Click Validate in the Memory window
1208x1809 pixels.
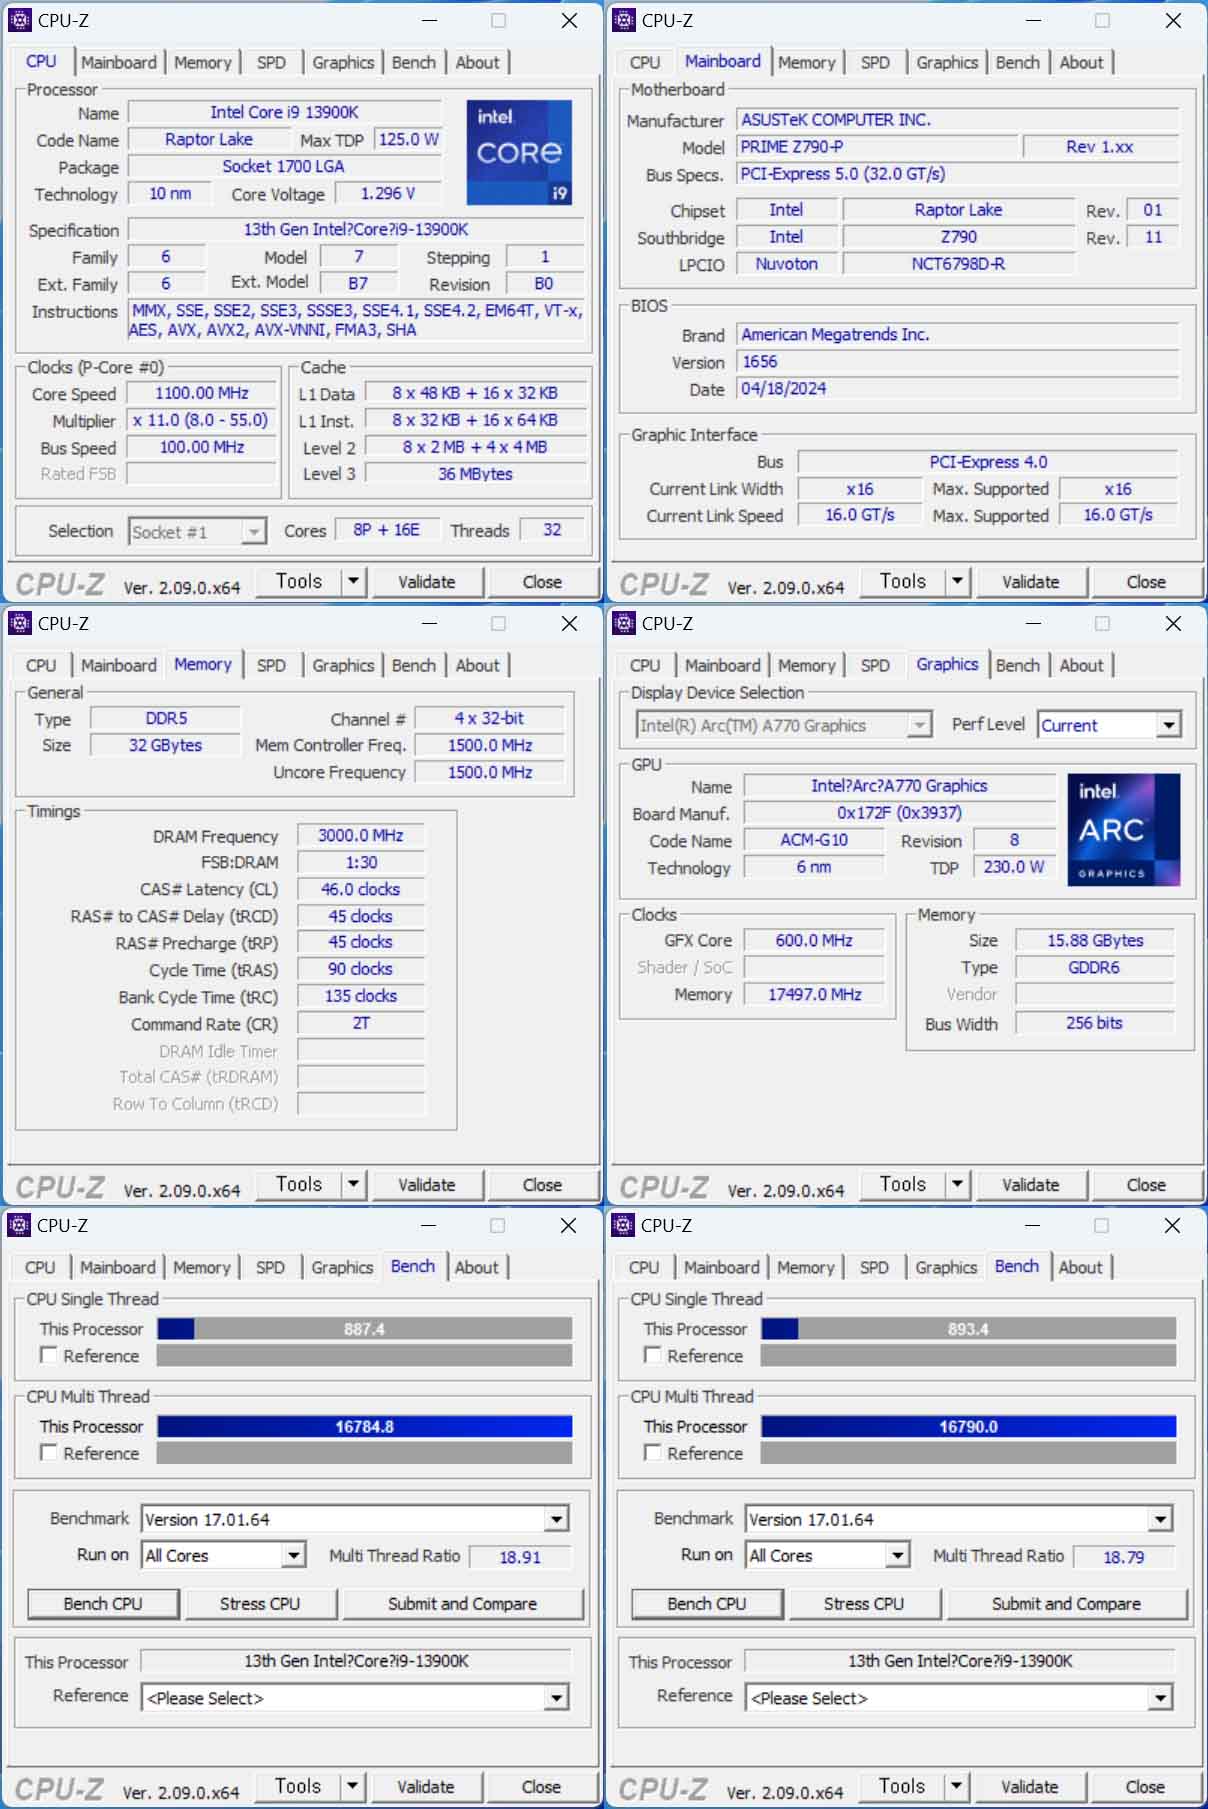[427, 1184]
